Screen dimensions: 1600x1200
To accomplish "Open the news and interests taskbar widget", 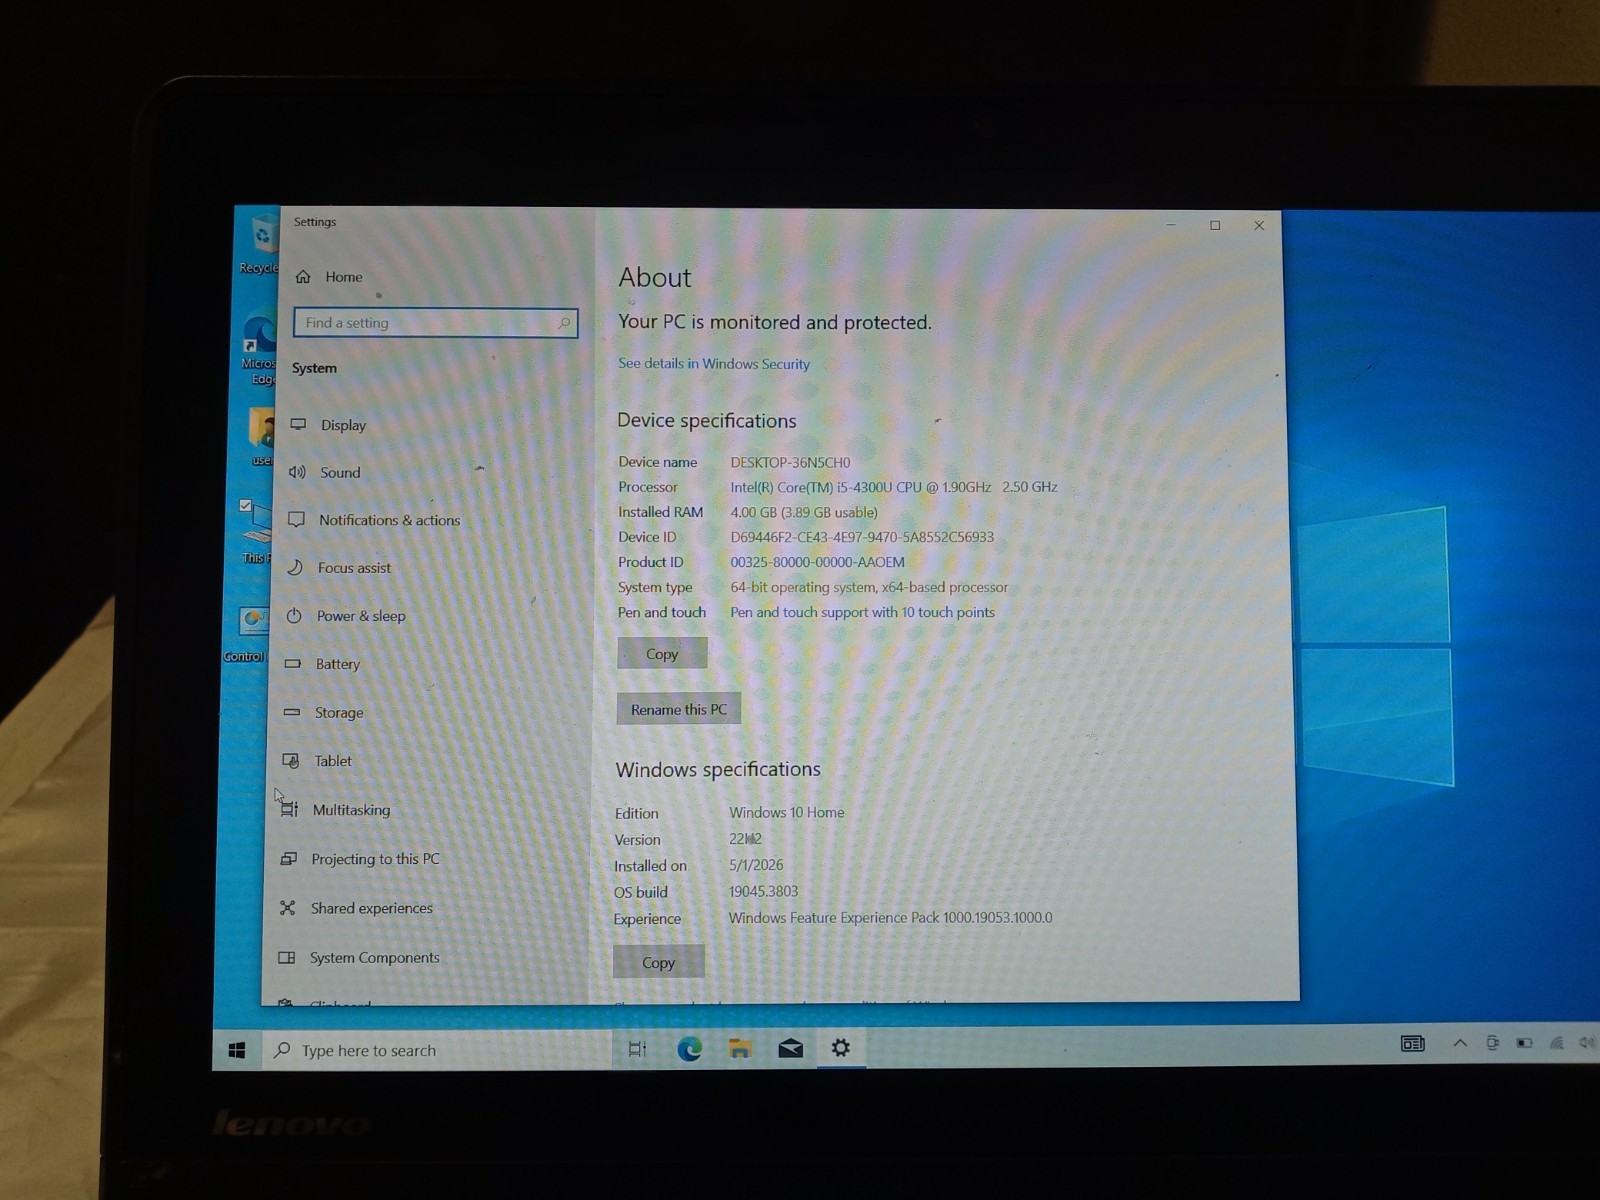I will (1412, 1043).
